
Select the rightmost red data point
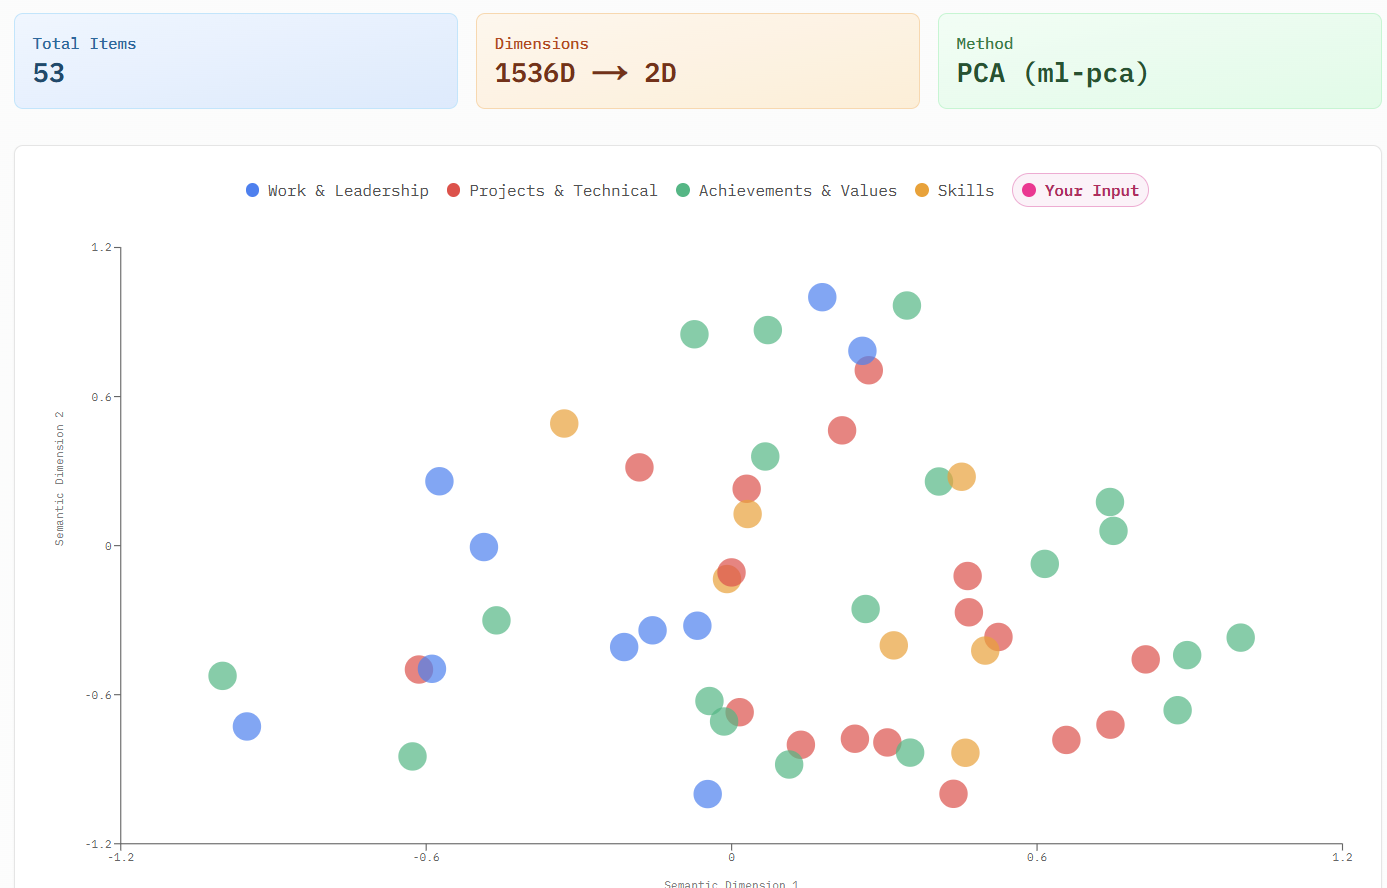1146,660
